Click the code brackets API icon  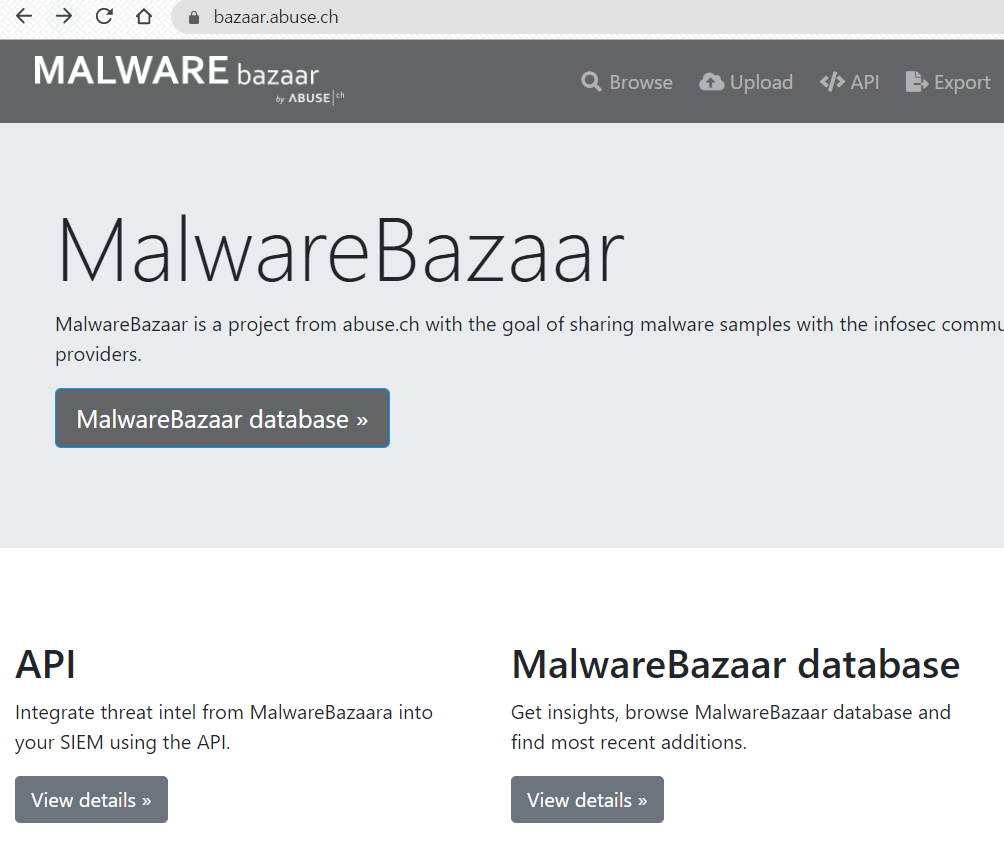pyautogui.click(x=832, y=82)
